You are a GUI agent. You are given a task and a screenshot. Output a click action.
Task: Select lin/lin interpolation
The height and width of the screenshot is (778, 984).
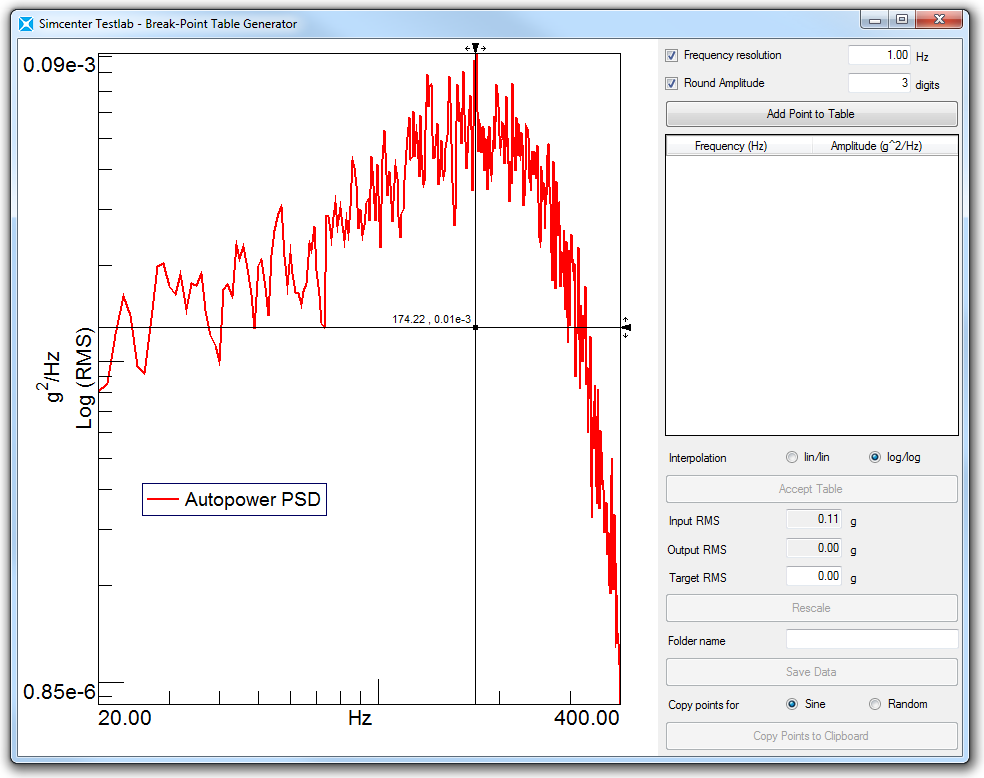pos(794,458)
